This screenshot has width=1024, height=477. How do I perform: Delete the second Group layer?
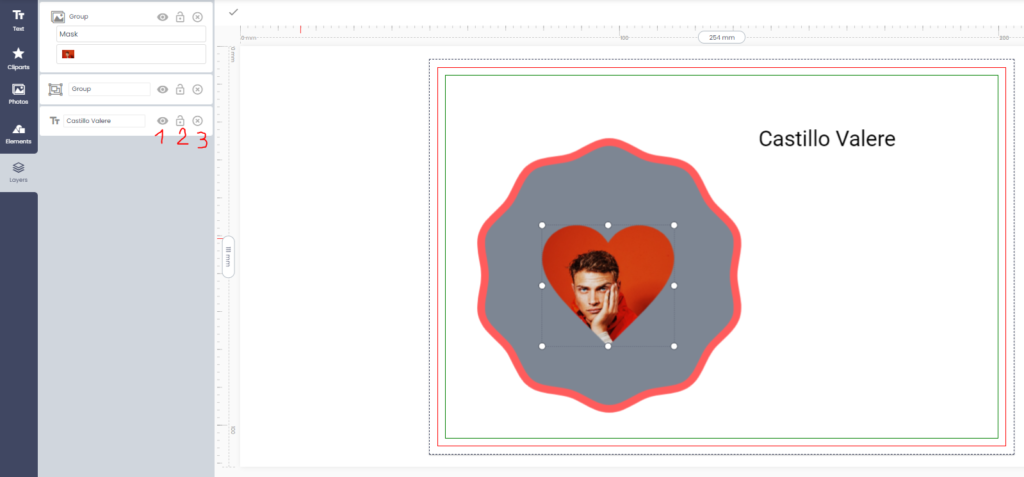point(197,89)
